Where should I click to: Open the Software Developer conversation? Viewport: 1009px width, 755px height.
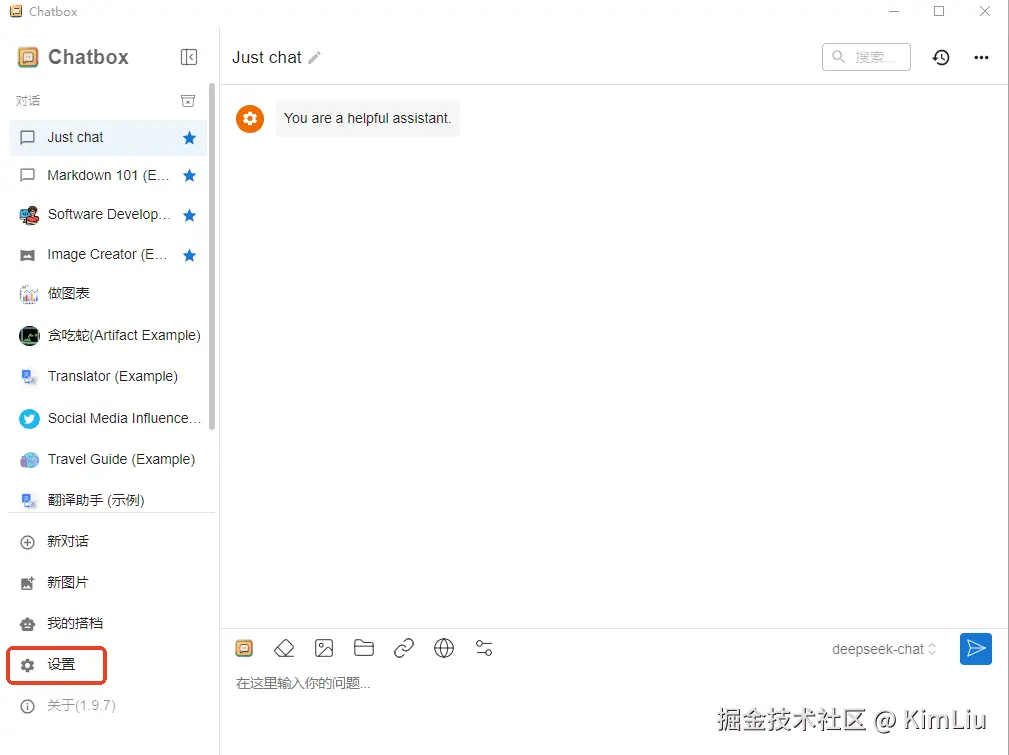pos(108,215)
